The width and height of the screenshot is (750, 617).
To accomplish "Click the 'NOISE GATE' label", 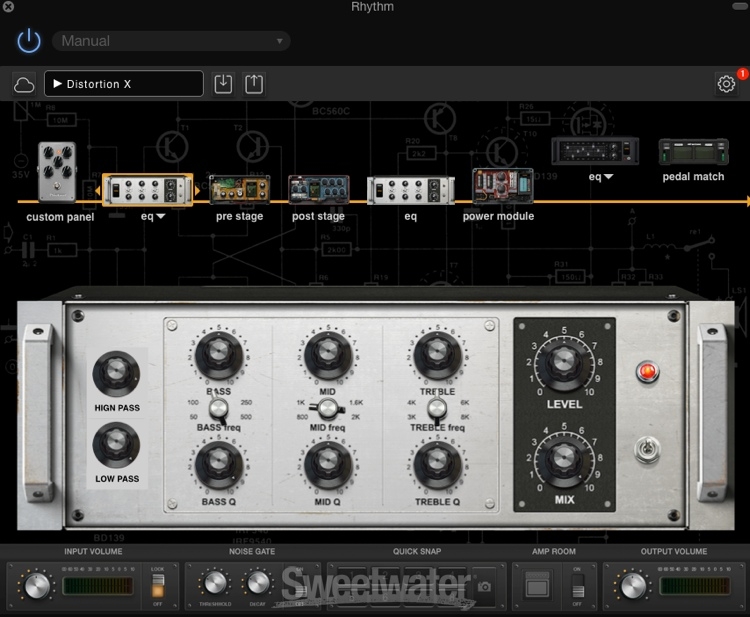I will 252,551.
